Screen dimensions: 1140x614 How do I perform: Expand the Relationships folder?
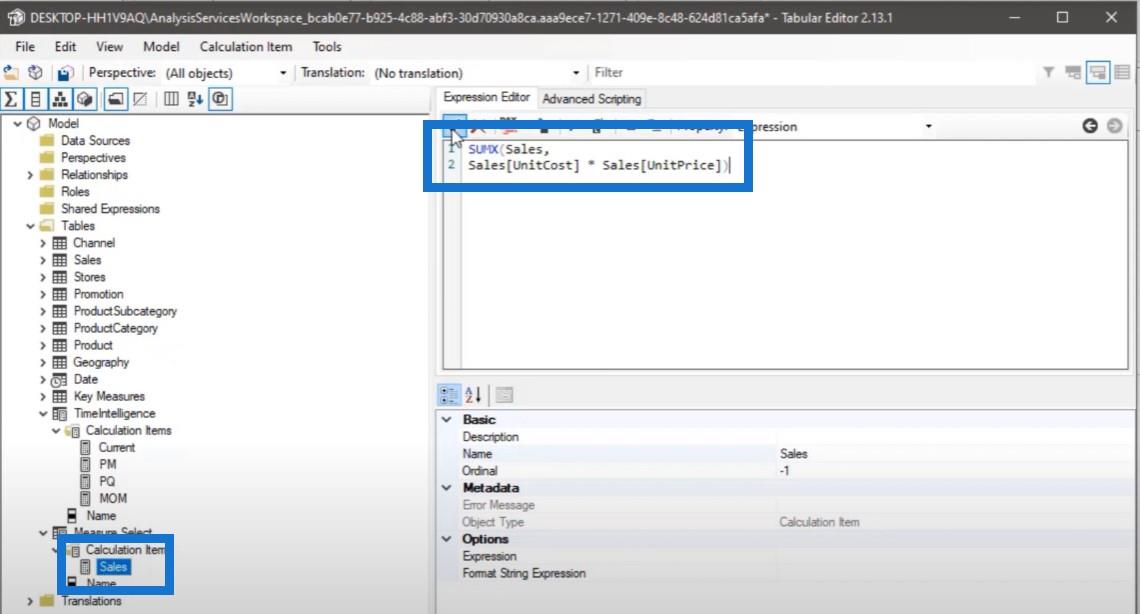click(30, 175)
